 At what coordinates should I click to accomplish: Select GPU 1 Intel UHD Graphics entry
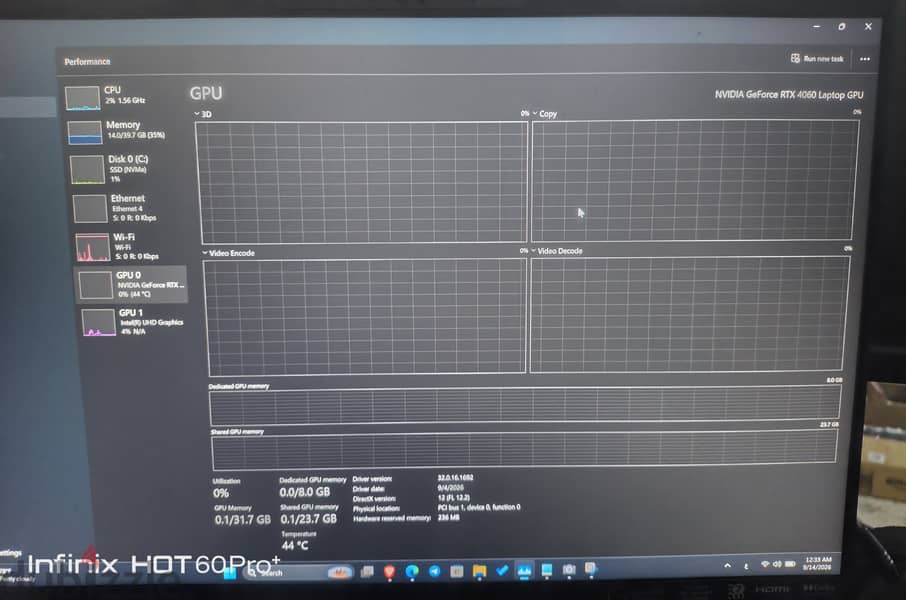point(133,322)
